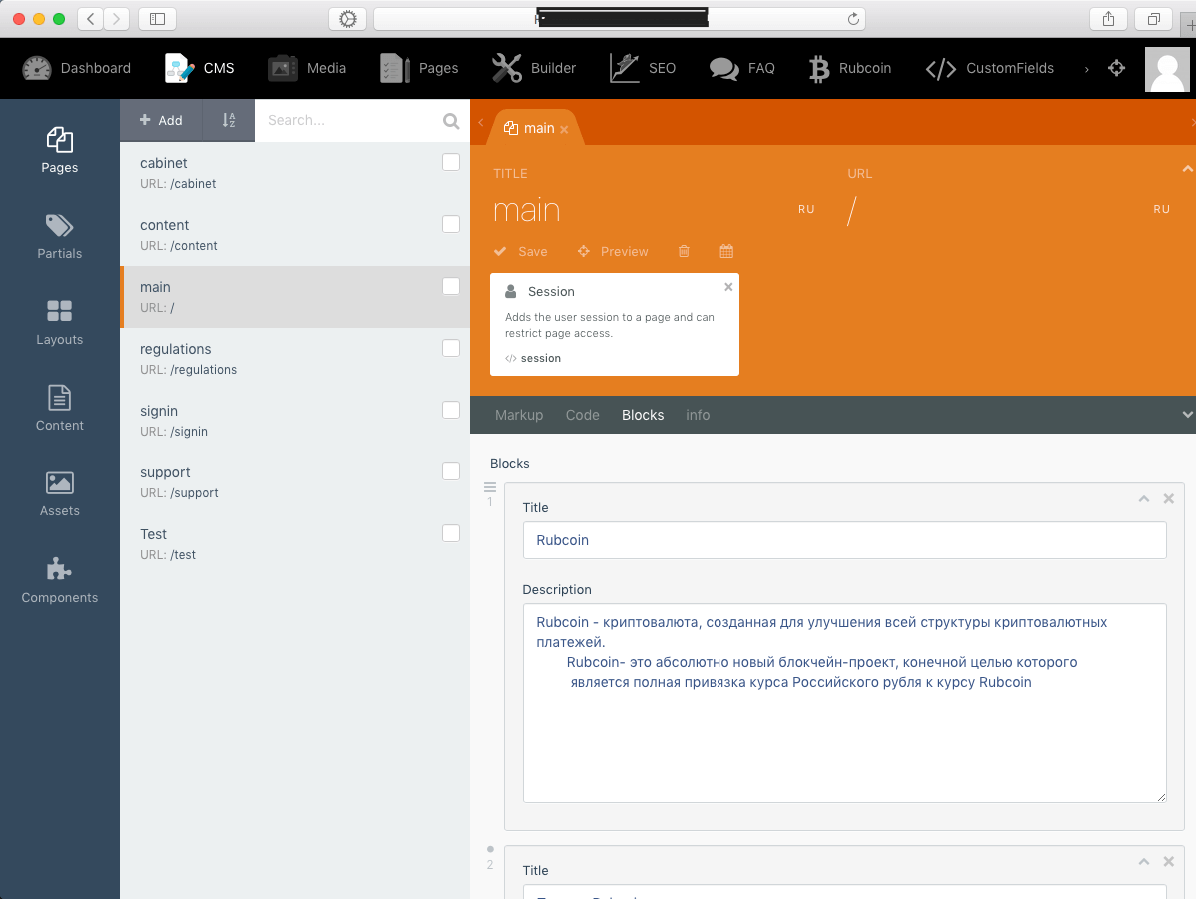Open the regulations page
Image resolution: width=1196 pixels, height=899 pixels.
[x=294, y=359]
